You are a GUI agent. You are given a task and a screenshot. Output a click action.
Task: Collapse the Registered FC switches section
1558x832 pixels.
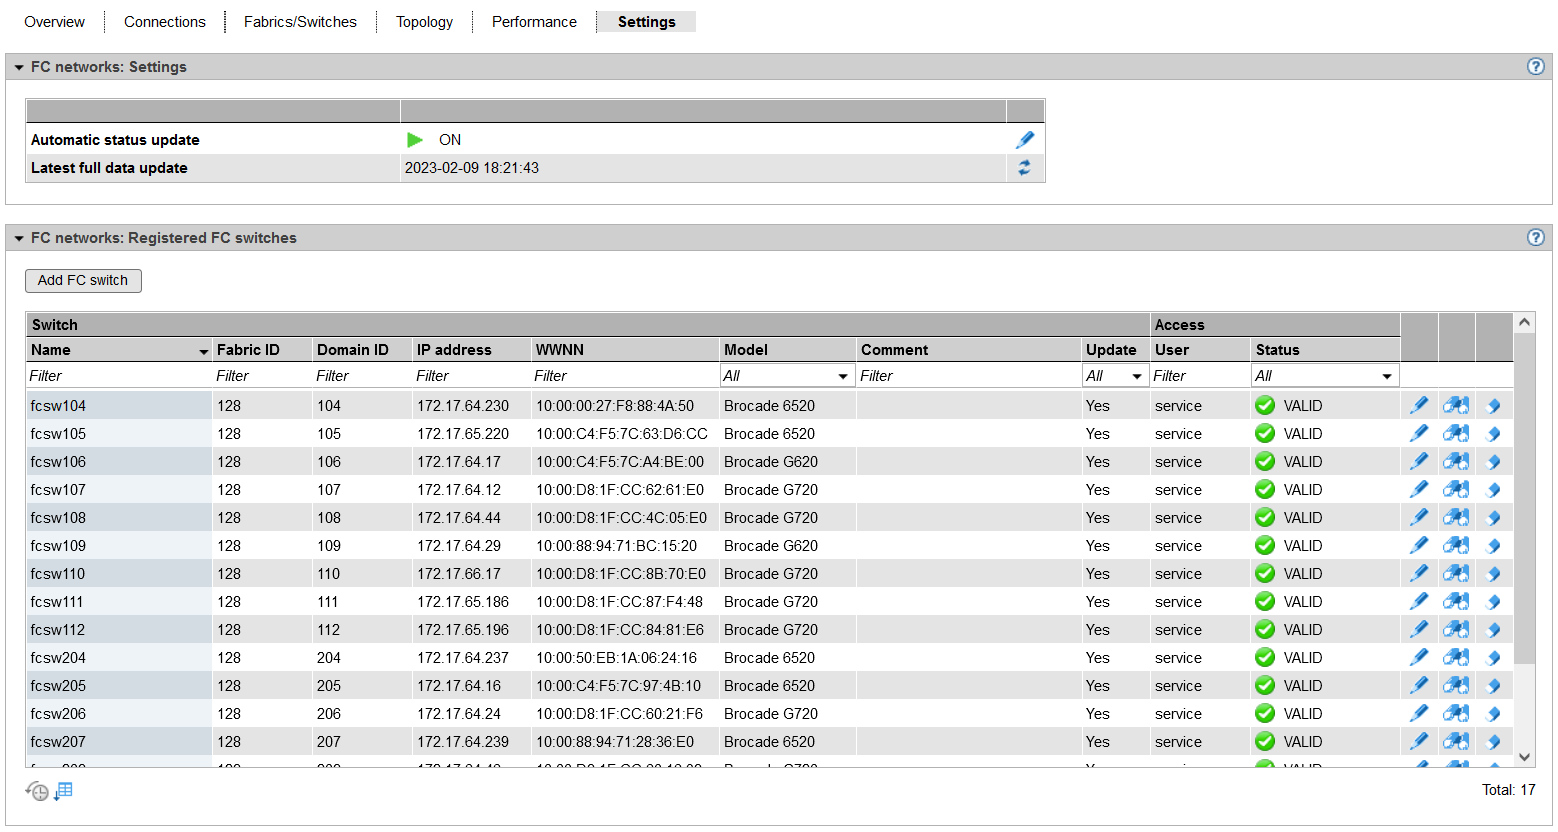(19, 238)
